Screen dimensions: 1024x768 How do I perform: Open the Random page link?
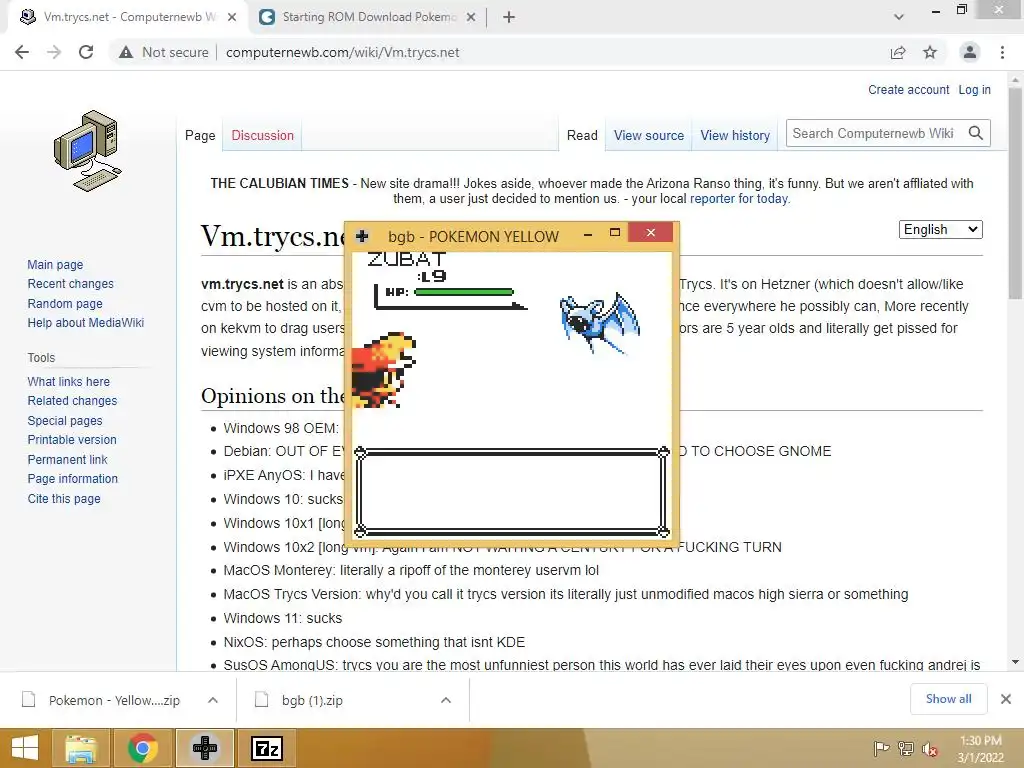(65, 304)
